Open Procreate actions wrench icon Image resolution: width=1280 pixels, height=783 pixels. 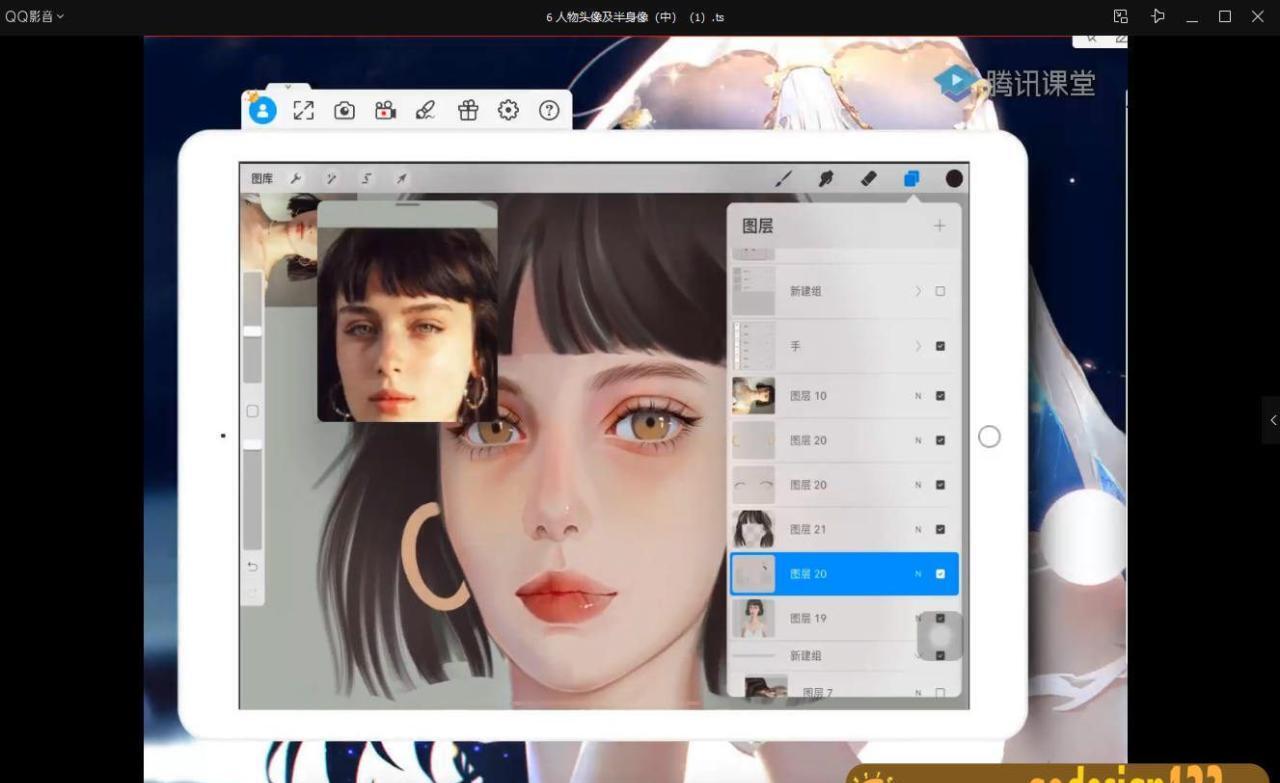point(296,178)
